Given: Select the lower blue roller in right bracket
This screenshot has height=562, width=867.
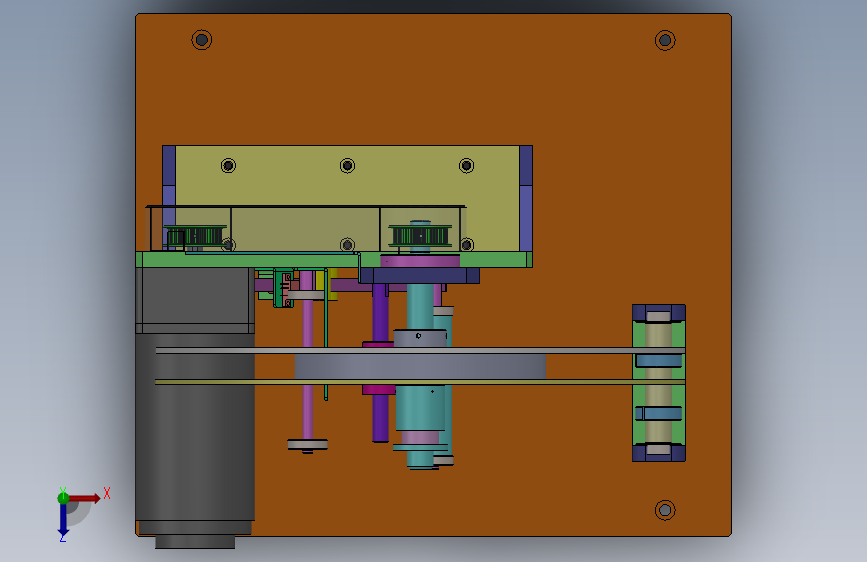Looking at the screenshot, I should click(x=659, y=413).
